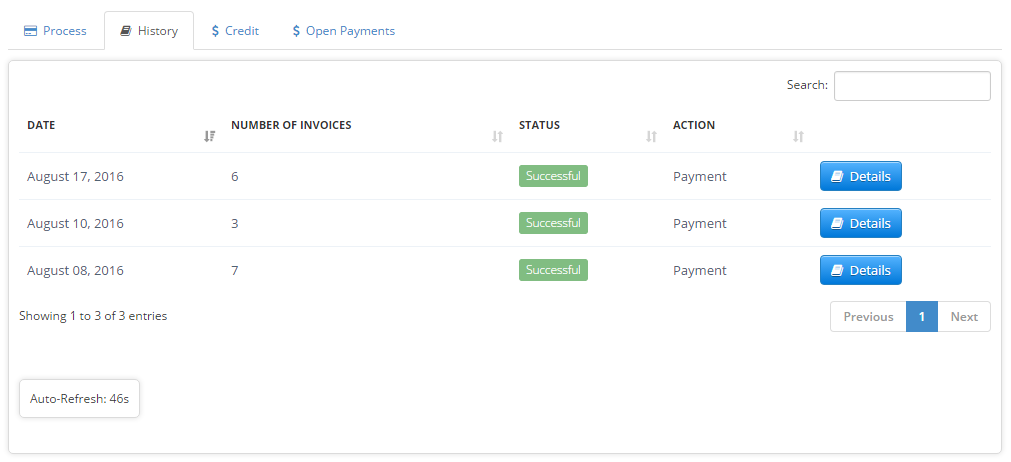The image size is (1011, 462).
Task: Select the August 10, 2016 date cell
Action: [x=75, y=224]
